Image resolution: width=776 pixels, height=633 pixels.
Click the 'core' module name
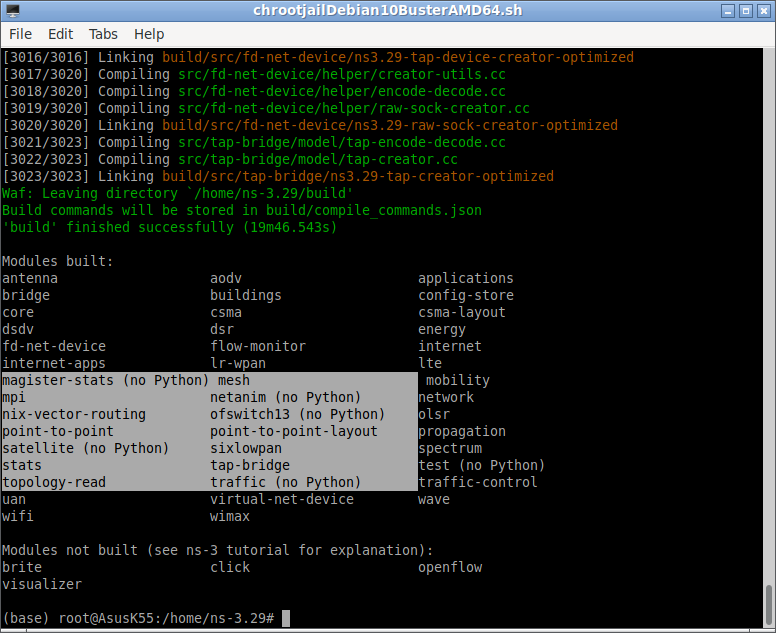click(x=18, y=313)
